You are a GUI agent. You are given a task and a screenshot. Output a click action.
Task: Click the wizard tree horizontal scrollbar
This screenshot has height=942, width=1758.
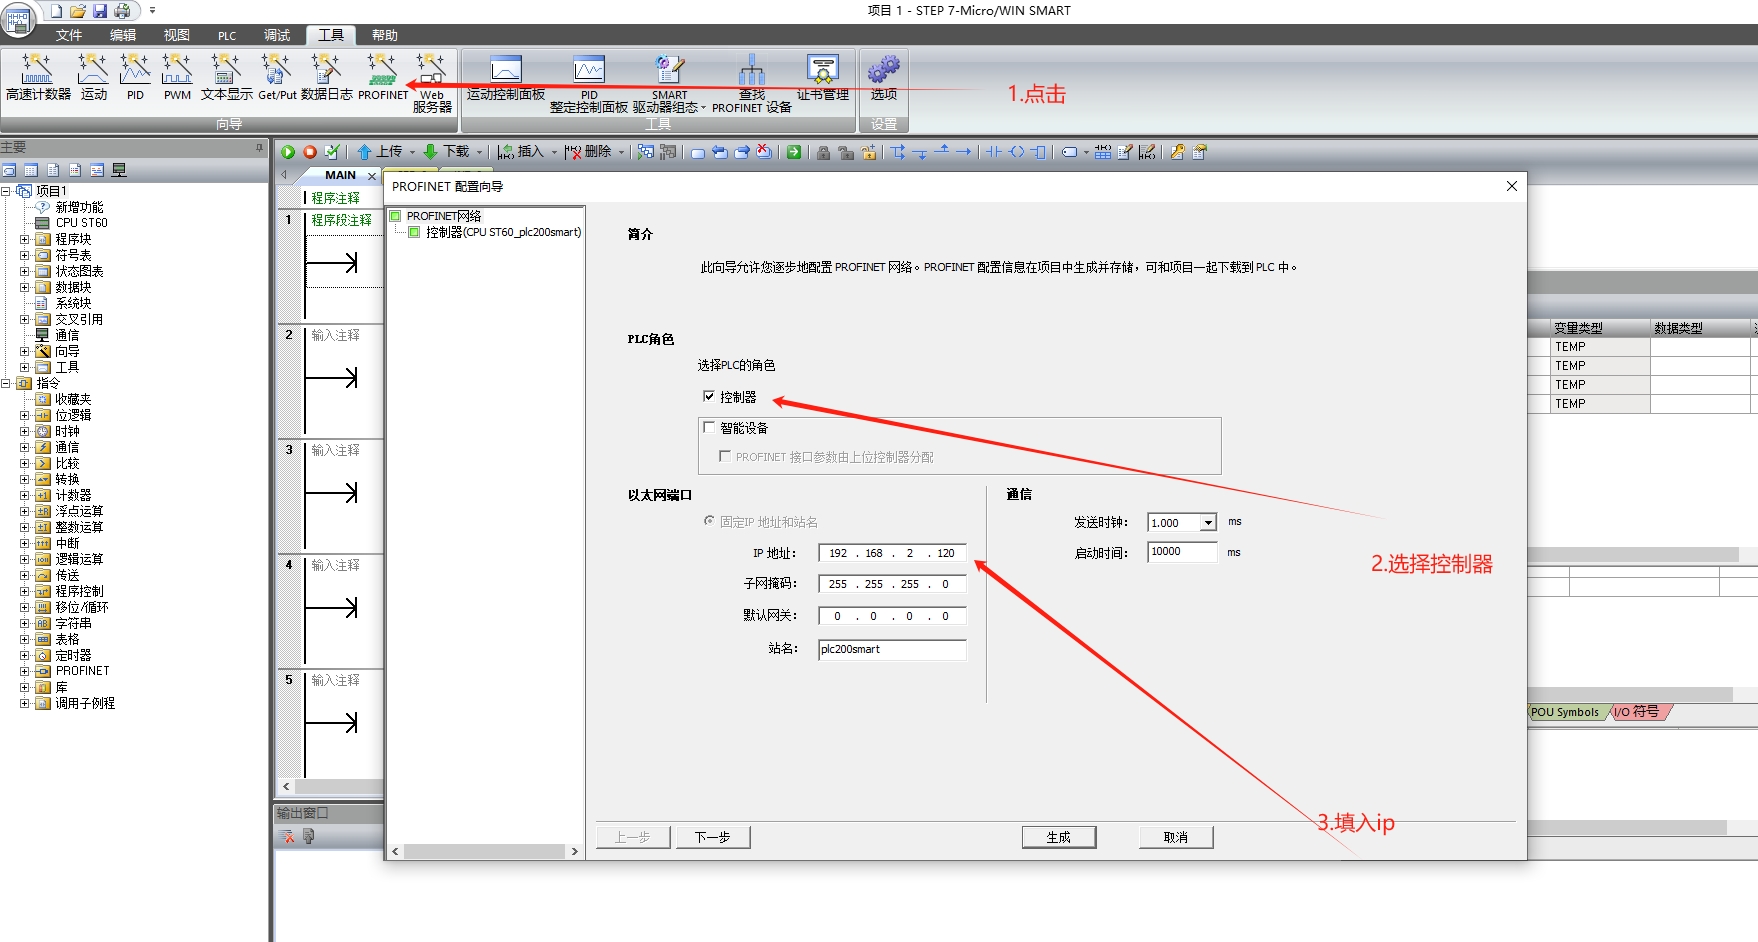[484, 852]
